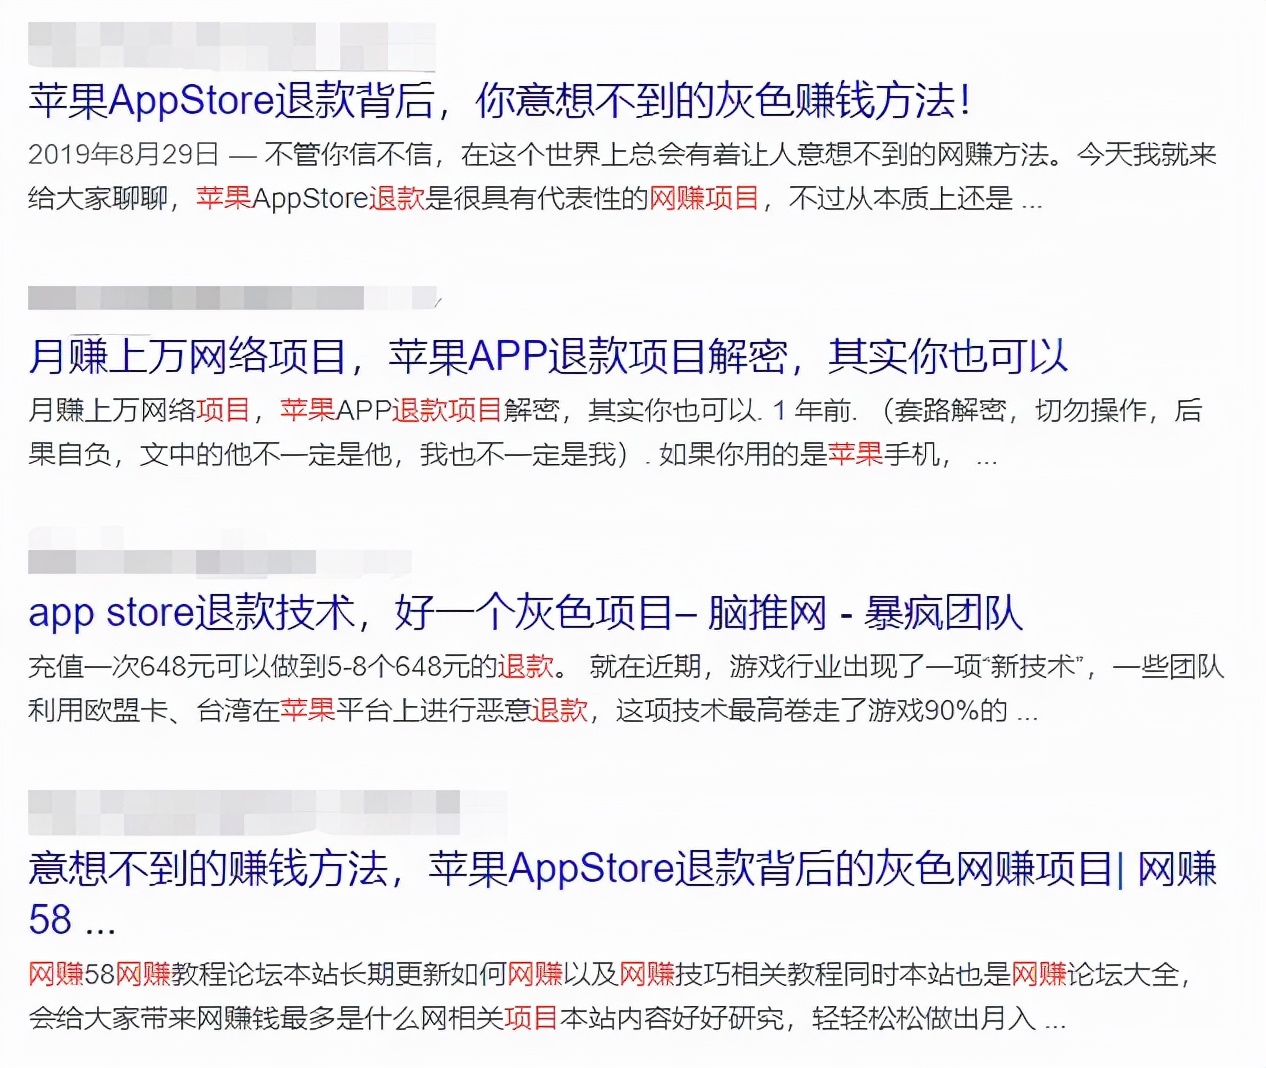
Task: Click the 1 年前 timestamp in the second snippet
Action: (x=795, y=410)
